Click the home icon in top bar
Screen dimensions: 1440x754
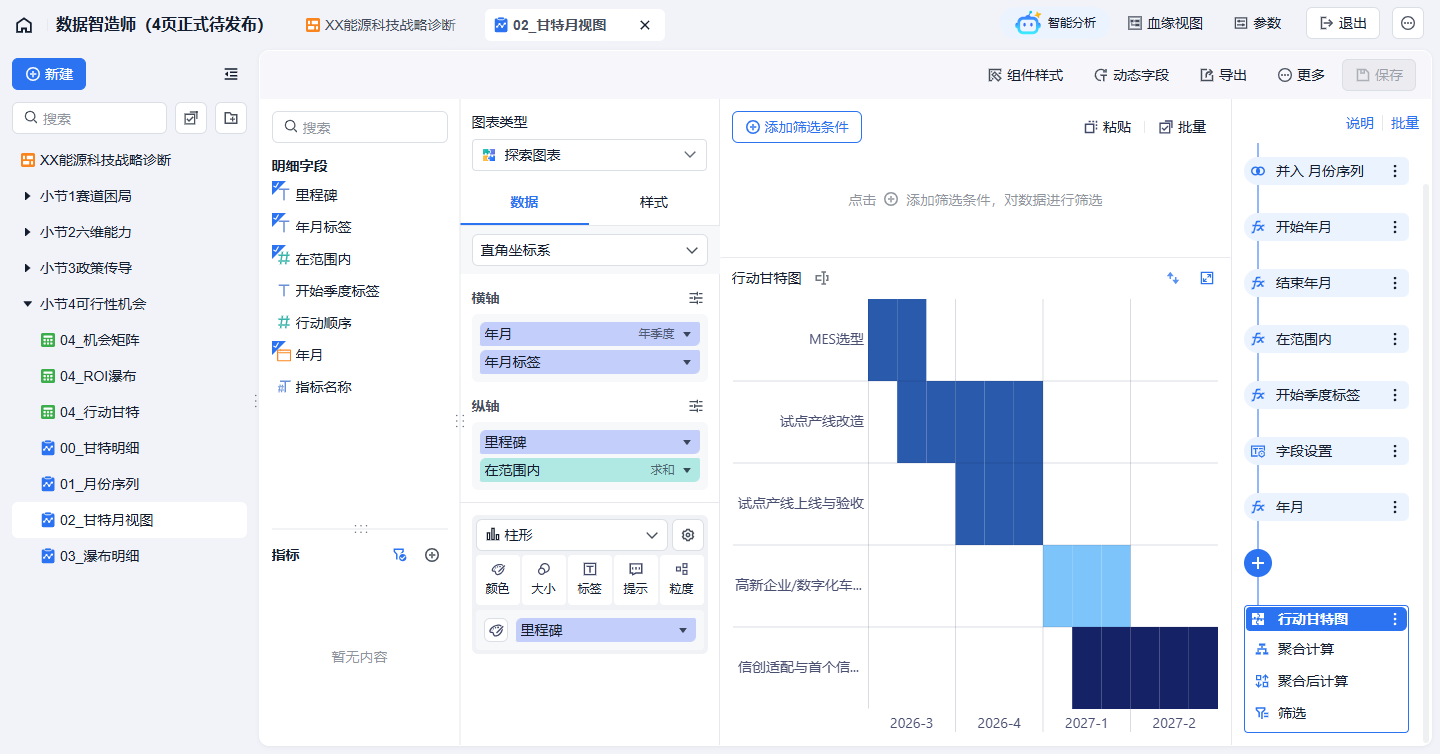(x=24, y=25)
